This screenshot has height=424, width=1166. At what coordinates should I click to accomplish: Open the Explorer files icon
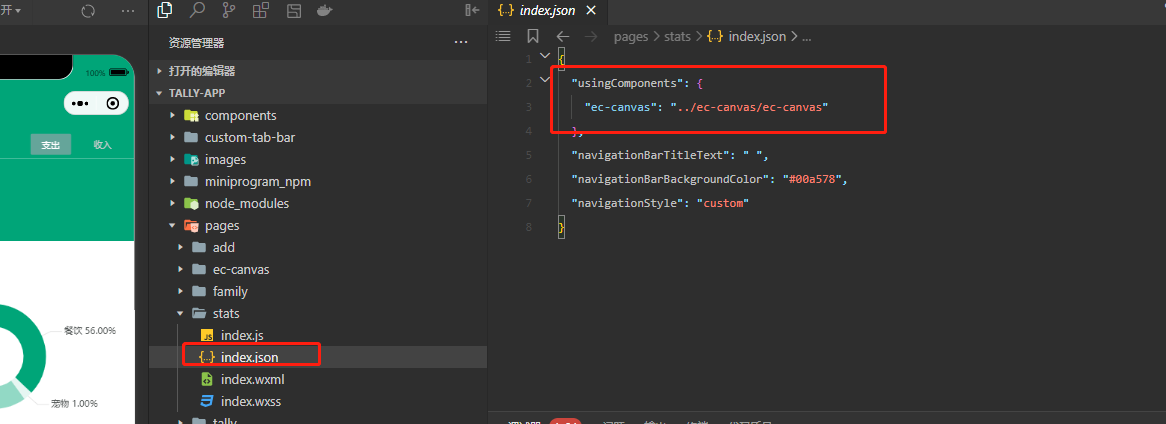pos(165,10)
